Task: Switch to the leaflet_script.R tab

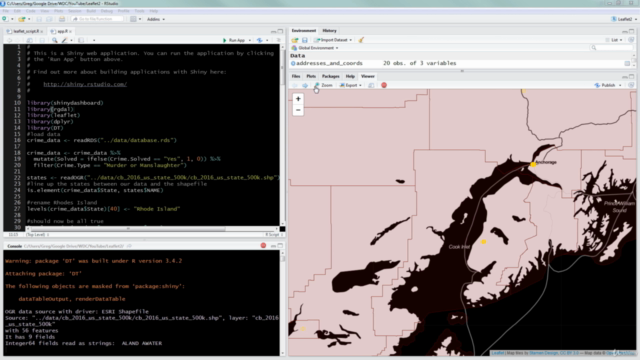Action: (25, 31)
